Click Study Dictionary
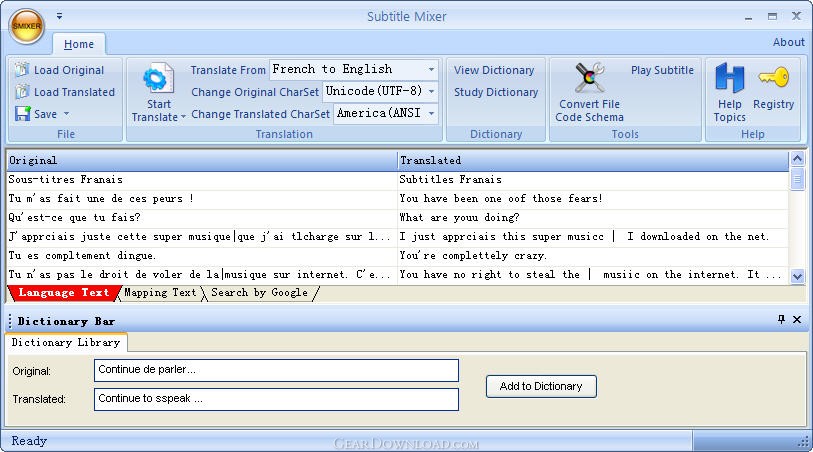The width and height of the screenshot is (813, 452). click(496, 92)
